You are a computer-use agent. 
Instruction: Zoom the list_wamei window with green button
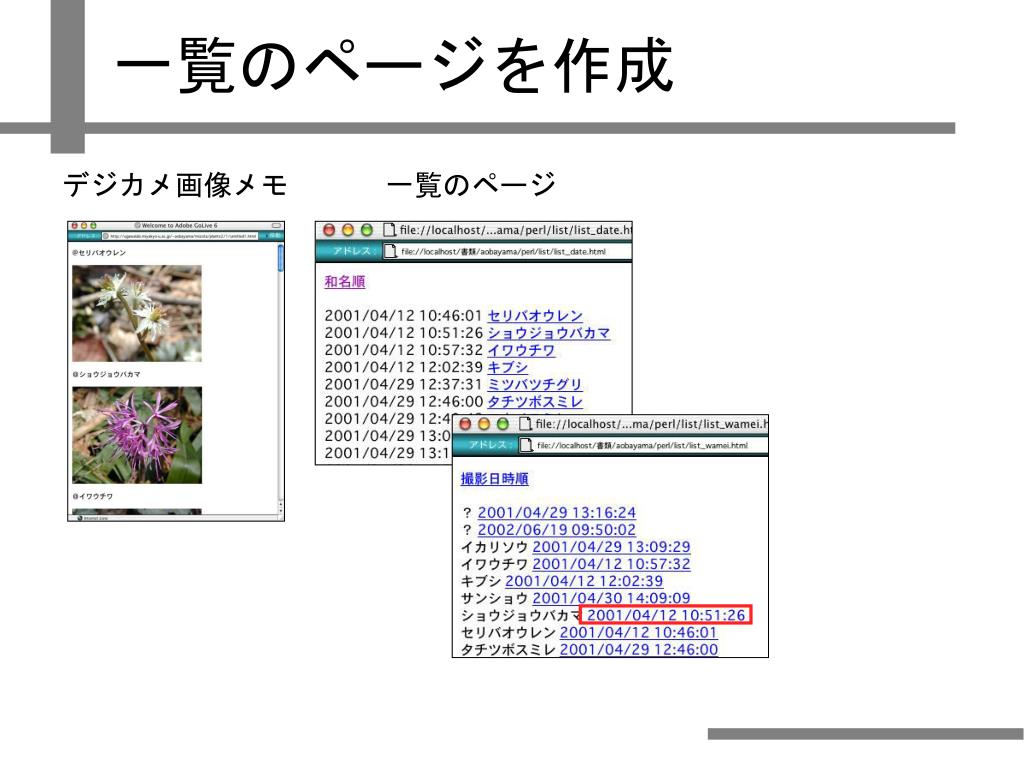[x=503, y=424]
